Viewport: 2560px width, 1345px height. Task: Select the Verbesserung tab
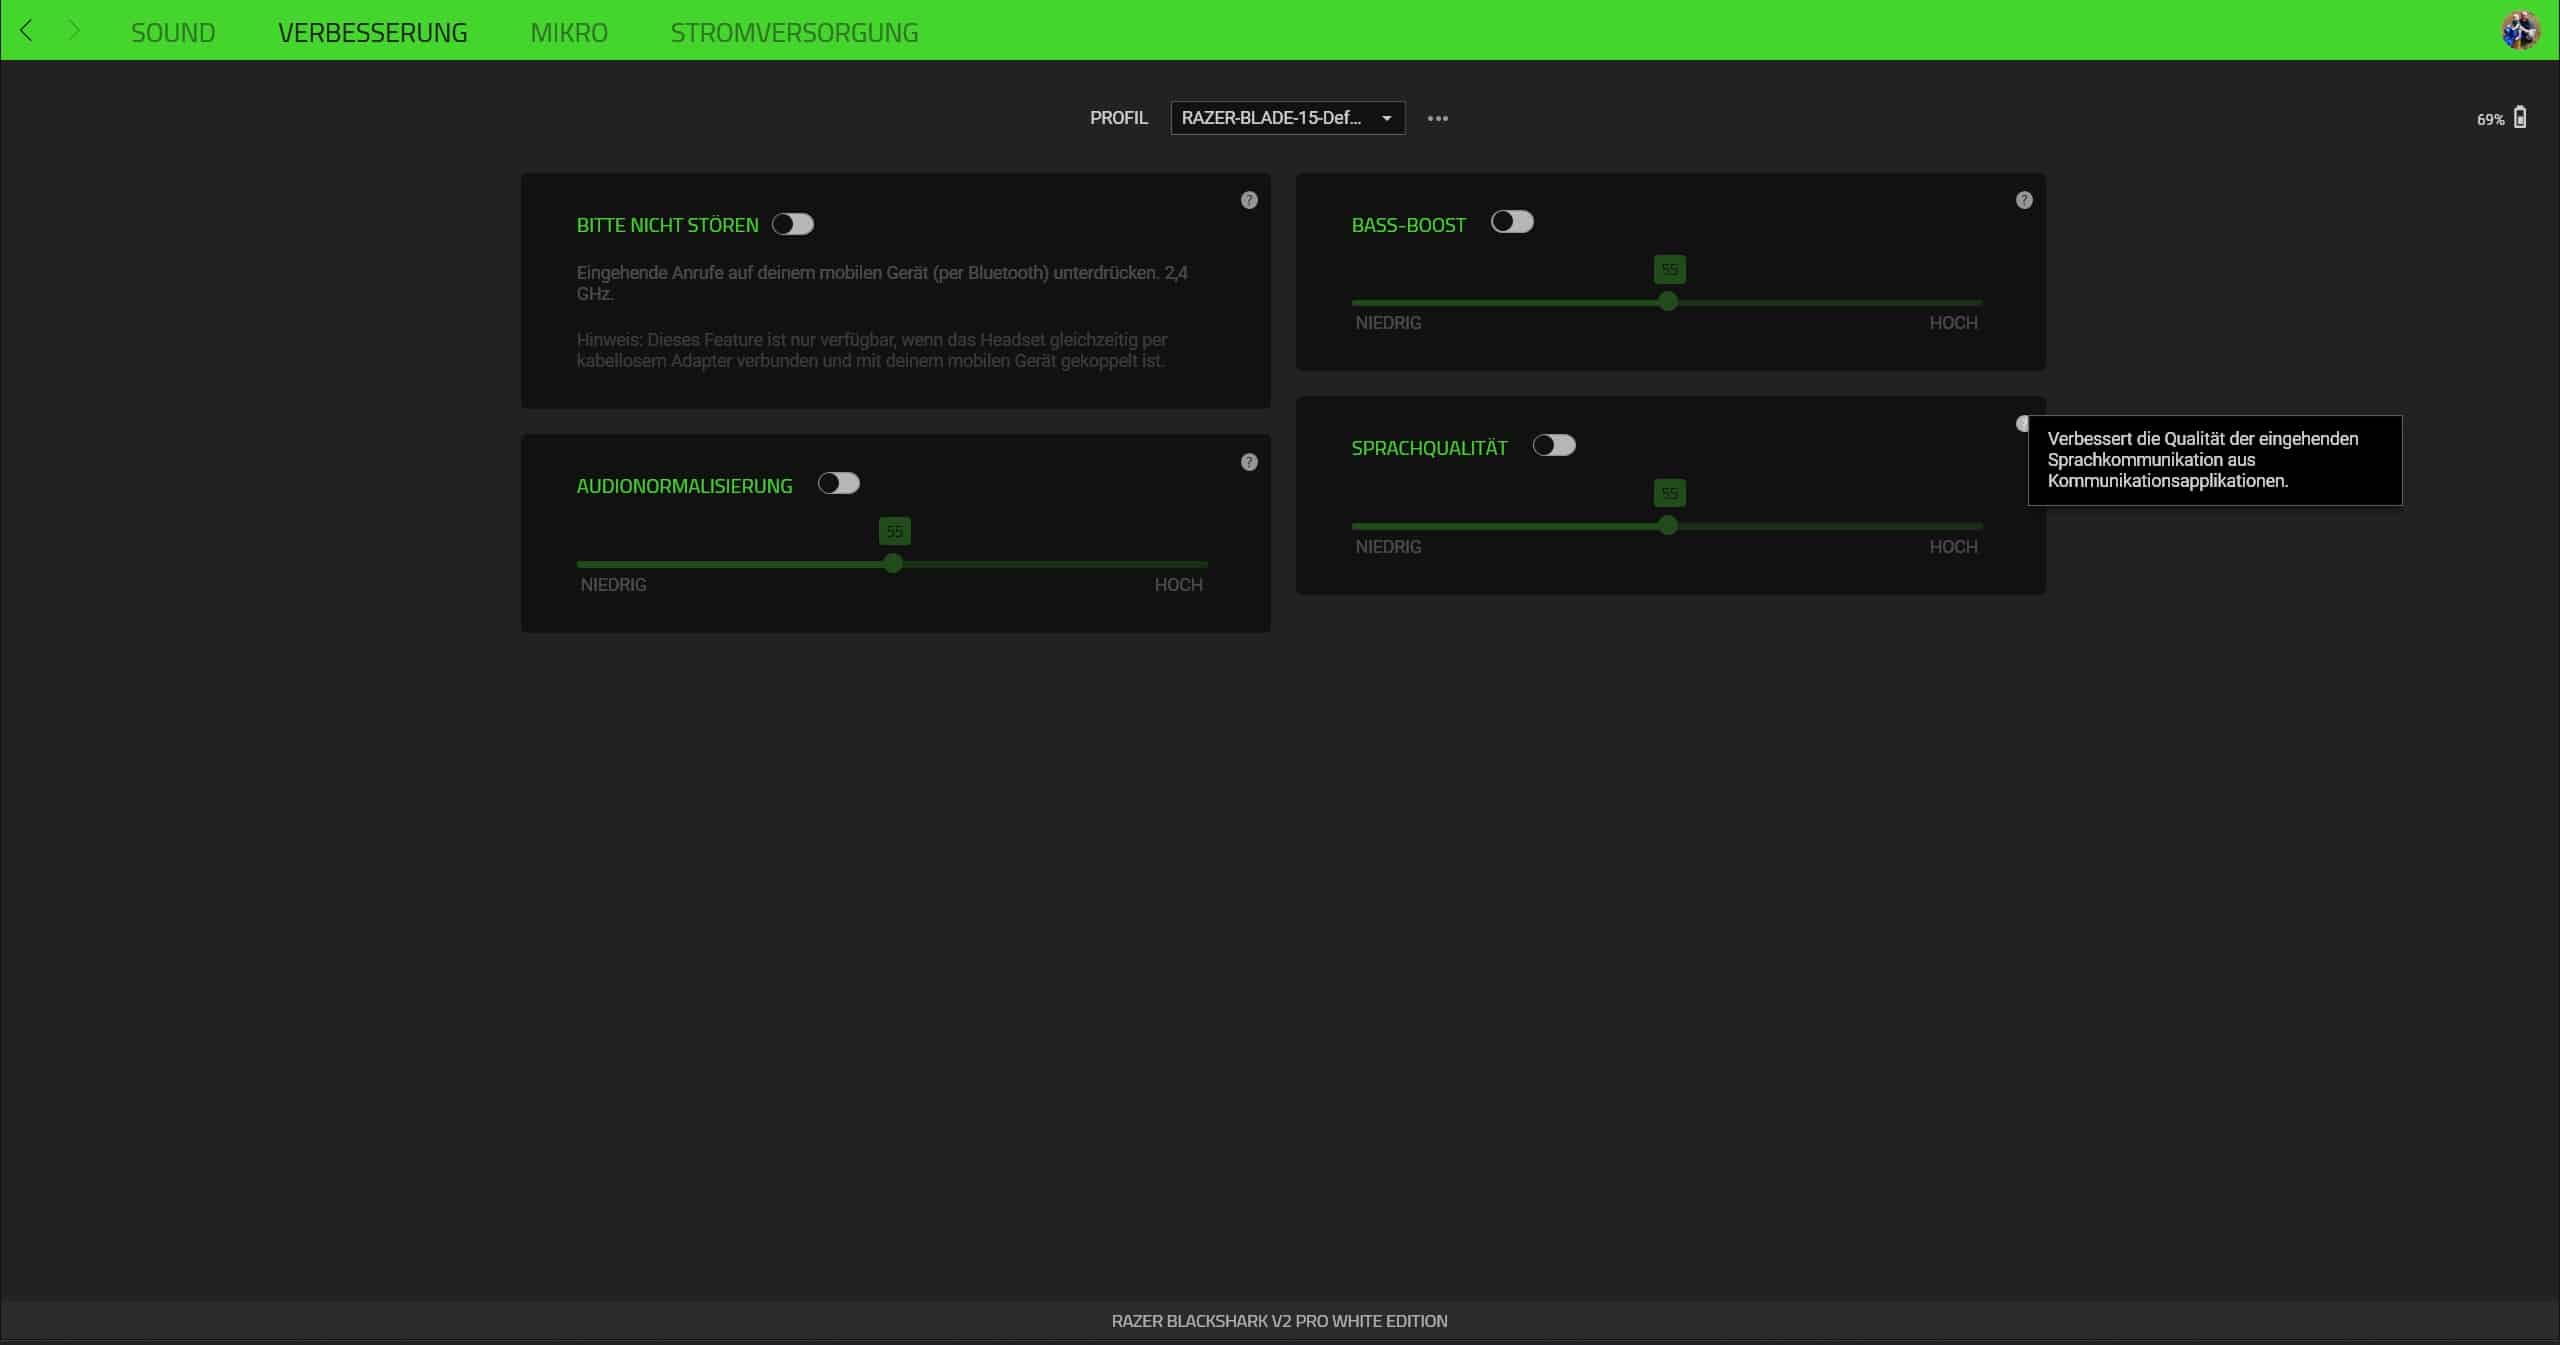coord(373,32)
